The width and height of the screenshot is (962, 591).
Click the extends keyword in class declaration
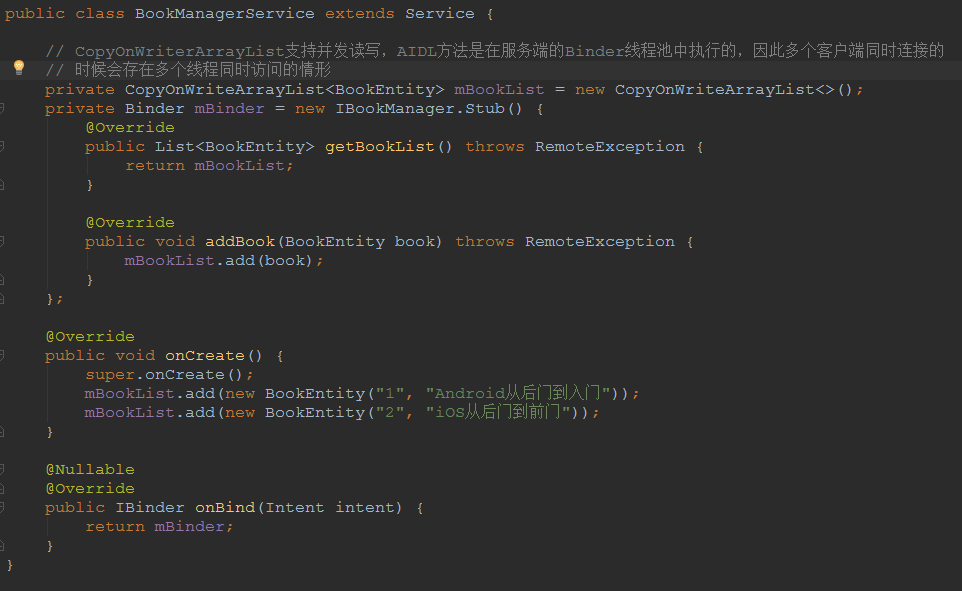tap(360, 14)
